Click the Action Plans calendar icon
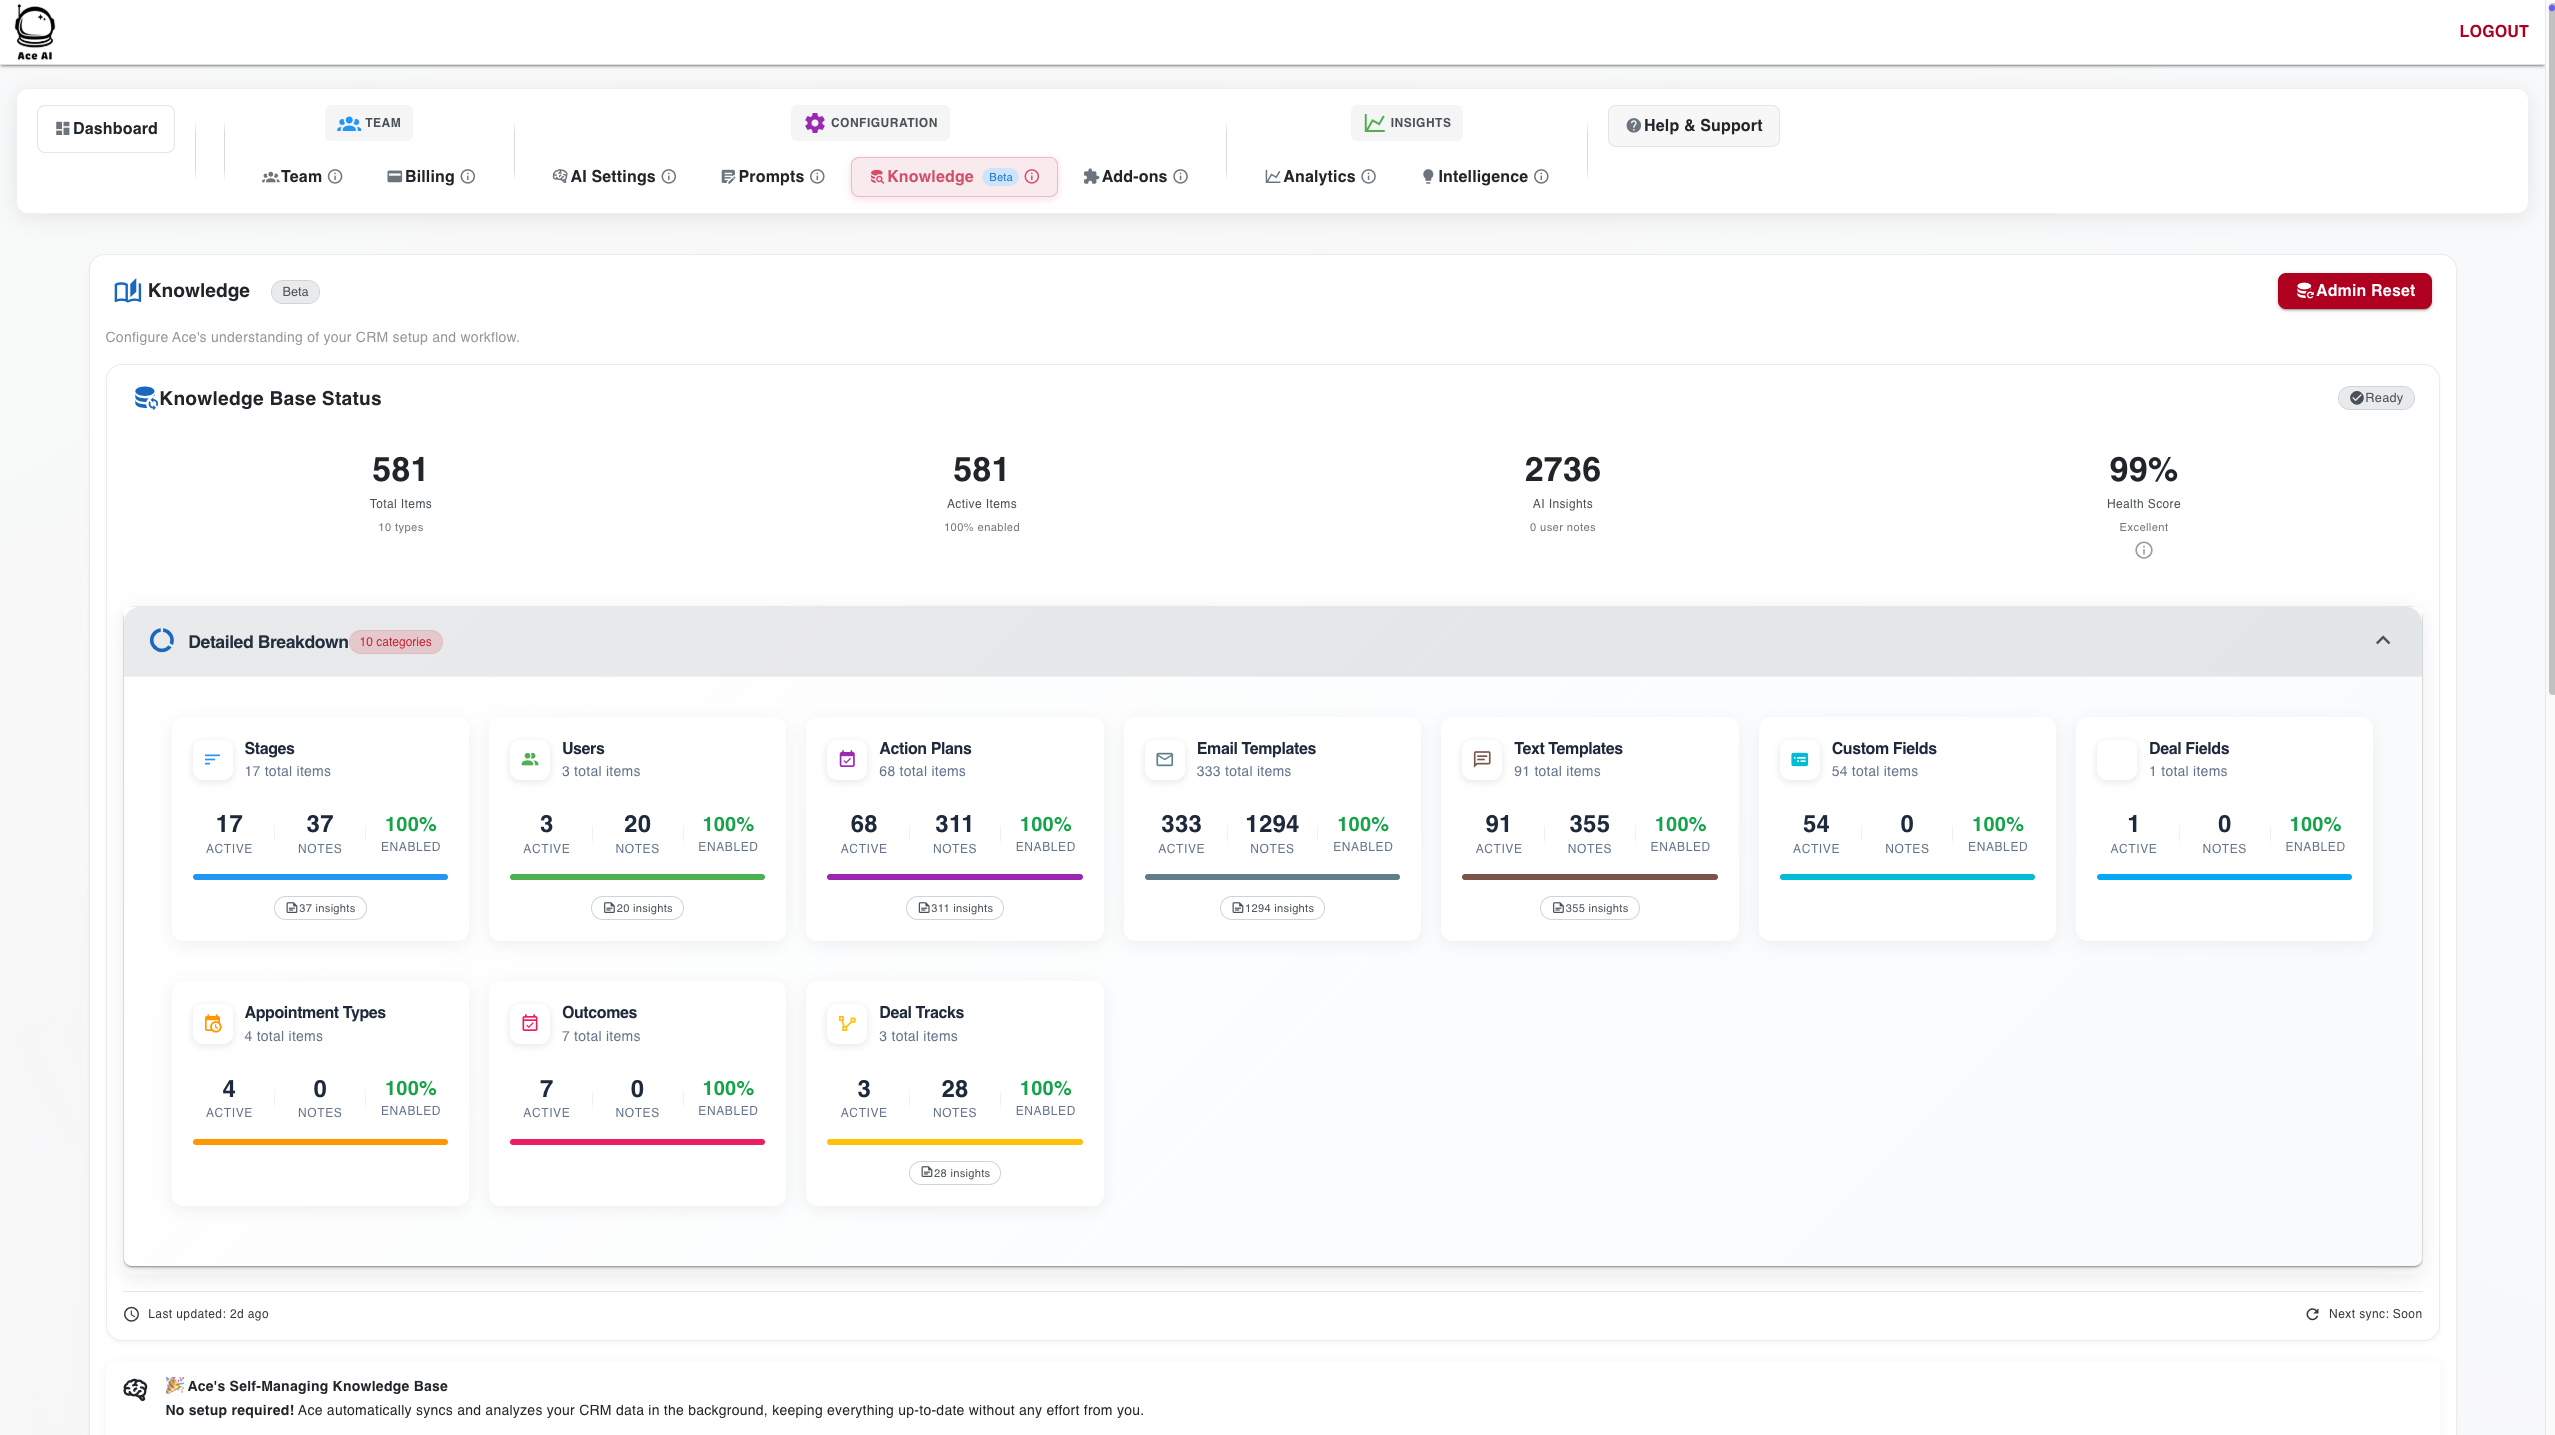The width and height of the screenshot is (2555, 1435). click(847, 760)
